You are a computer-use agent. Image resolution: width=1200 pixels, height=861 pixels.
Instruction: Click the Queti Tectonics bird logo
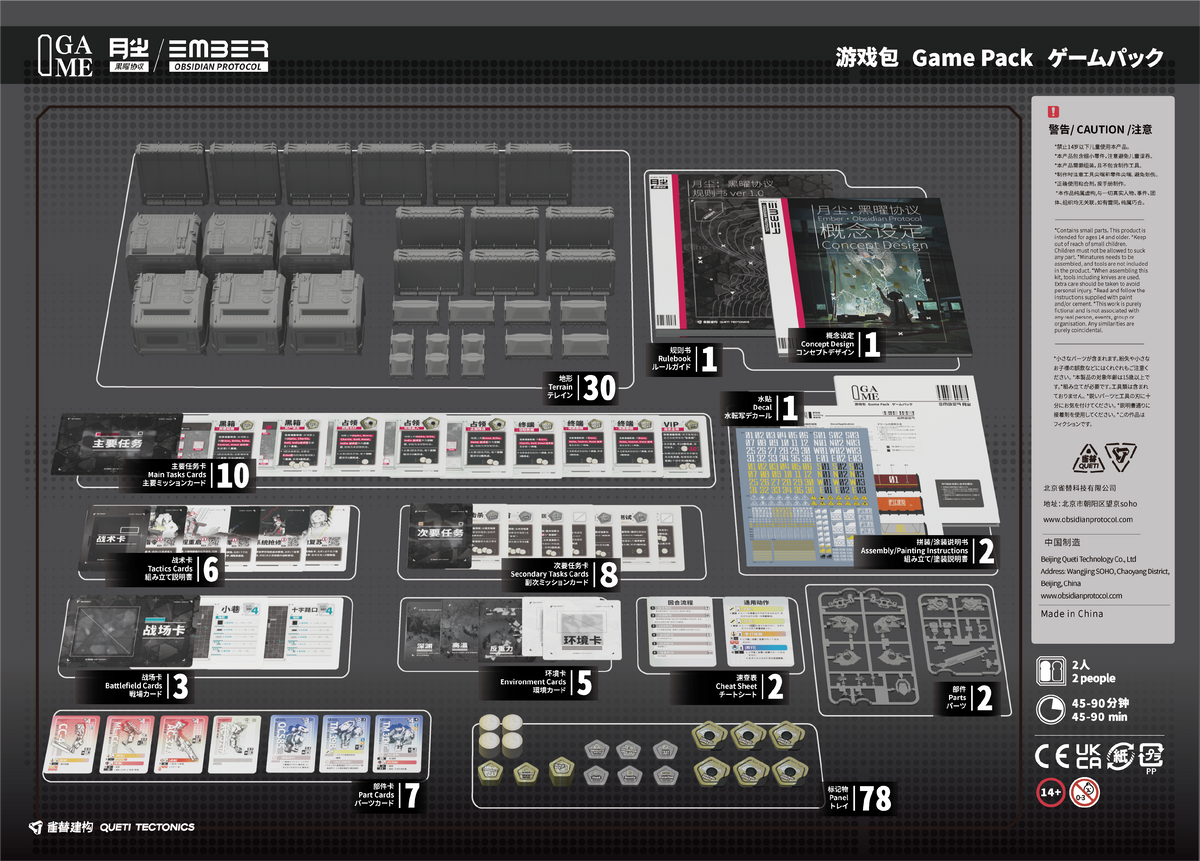[37, 827]
